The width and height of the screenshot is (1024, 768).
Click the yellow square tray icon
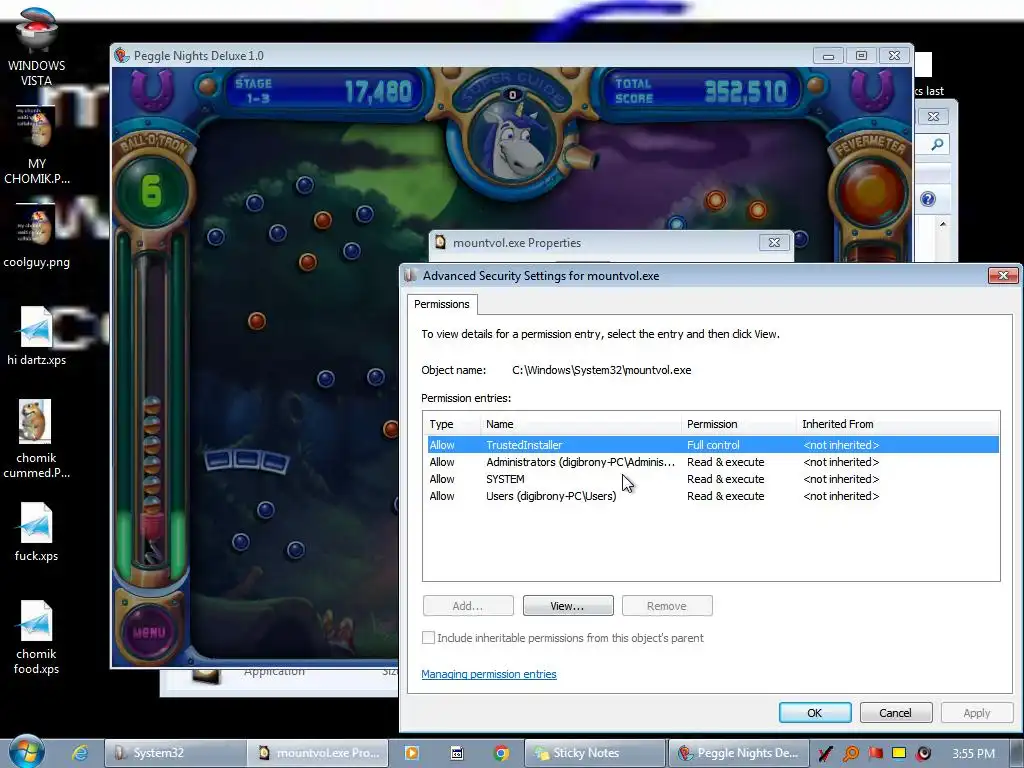pos(899,753)
